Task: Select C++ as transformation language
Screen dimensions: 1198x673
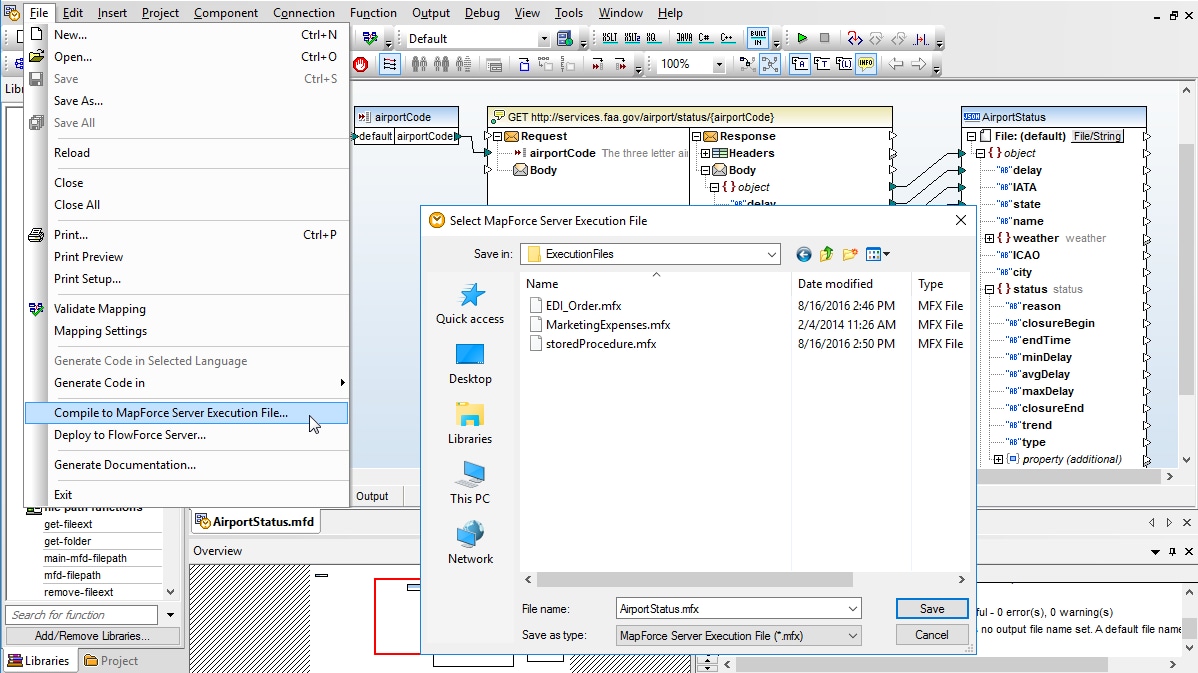Action: (x=727, y=38)
